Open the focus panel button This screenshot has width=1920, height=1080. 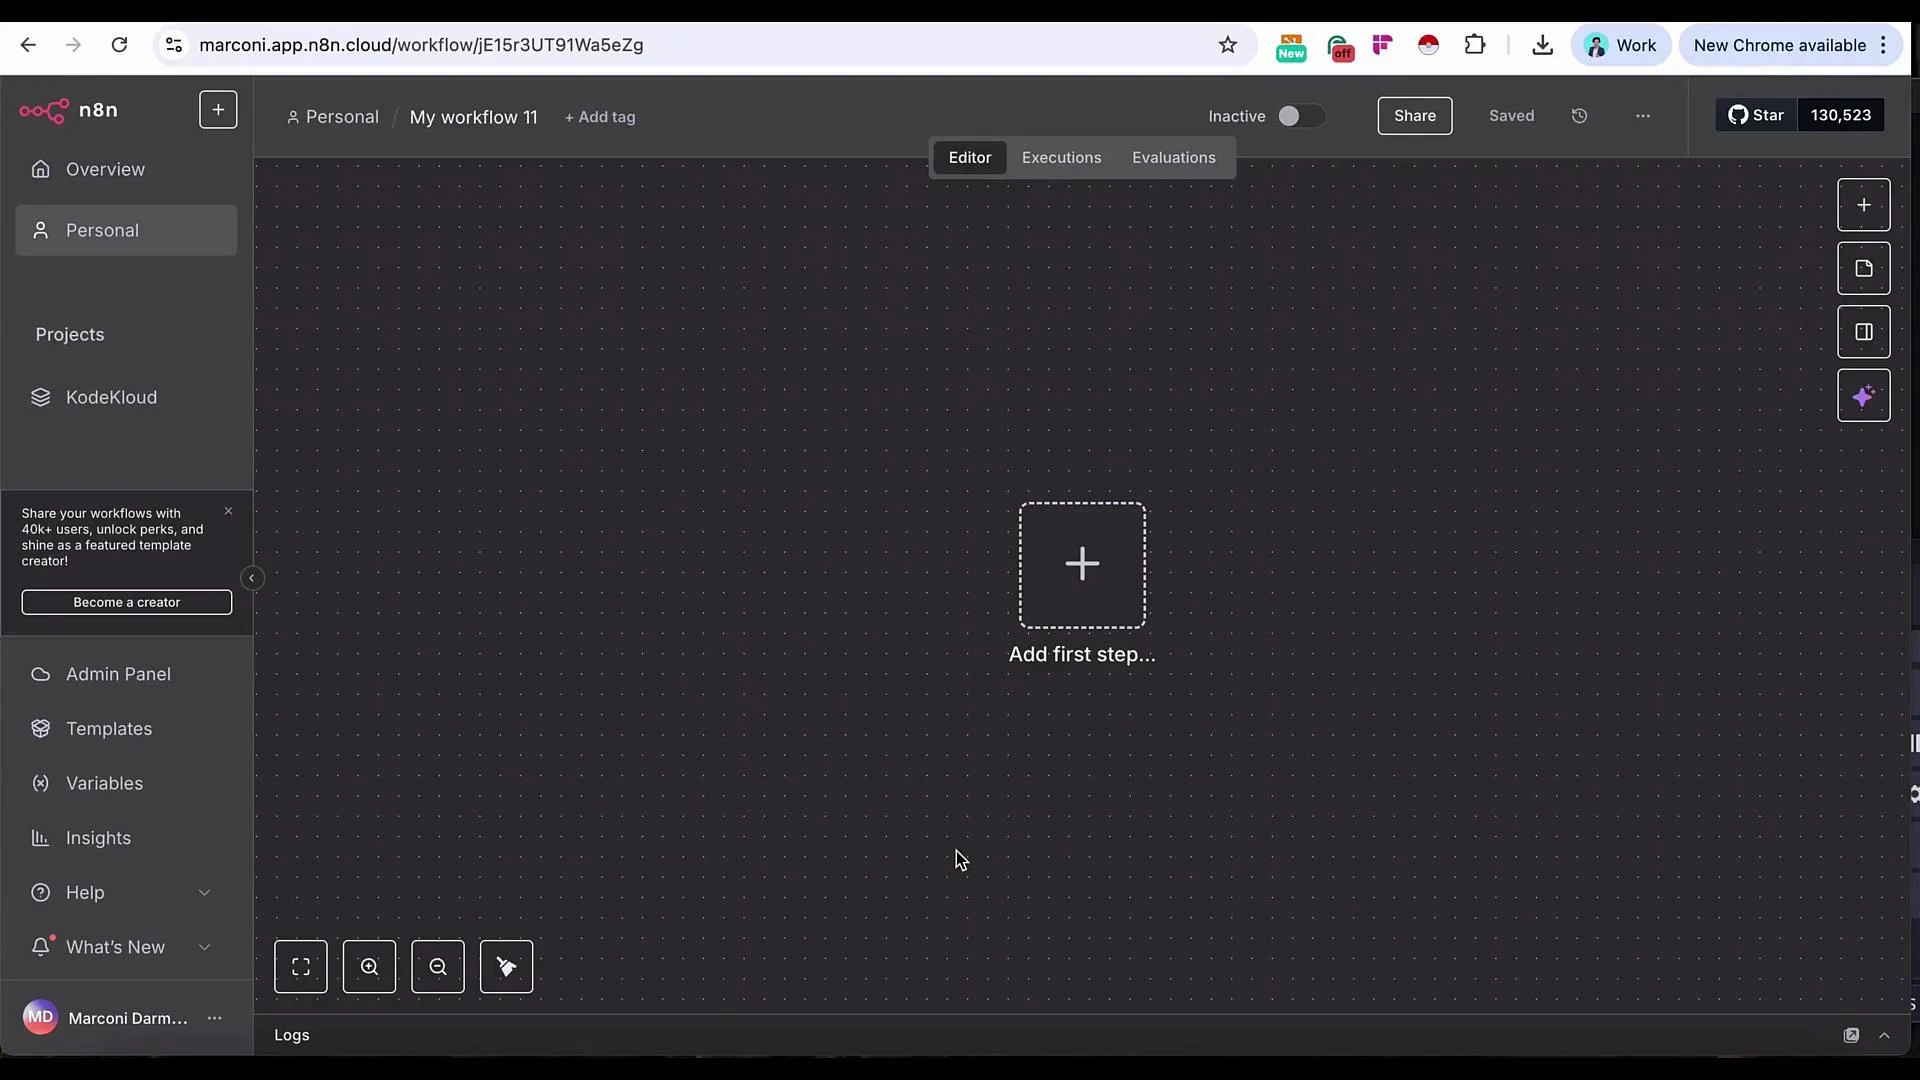(1864, 332)
